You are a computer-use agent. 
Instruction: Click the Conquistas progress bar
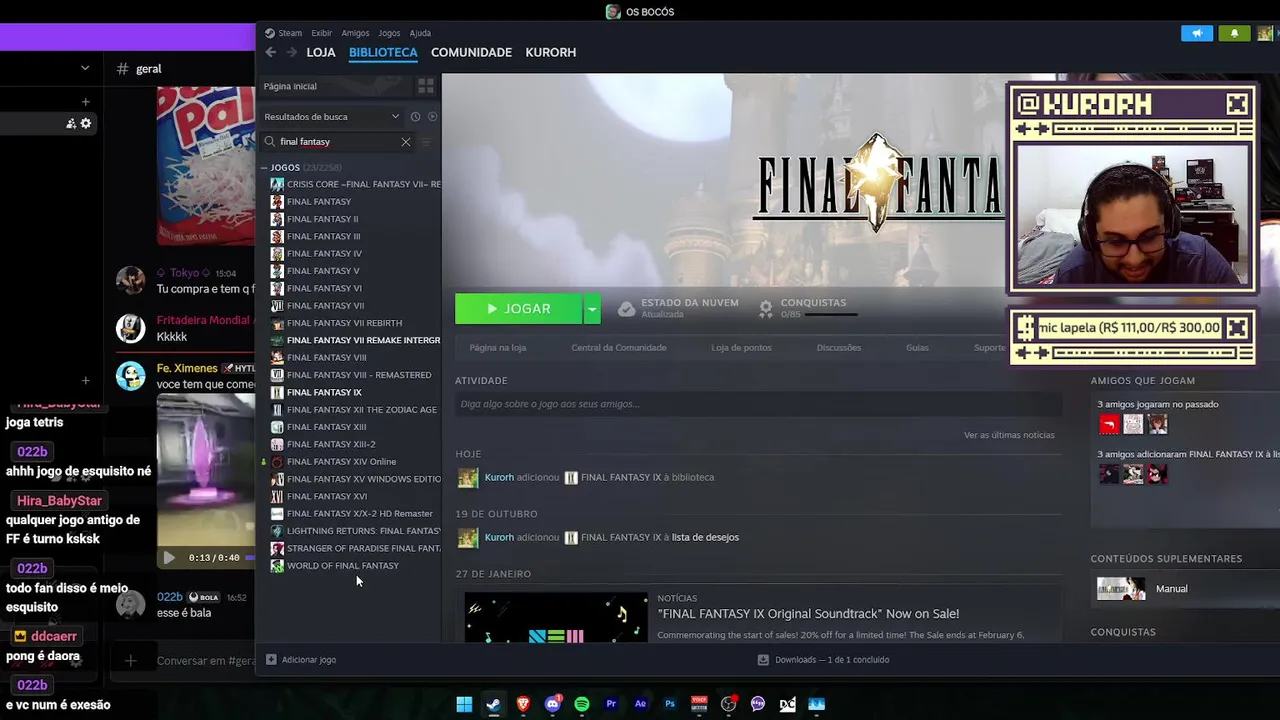831,315
